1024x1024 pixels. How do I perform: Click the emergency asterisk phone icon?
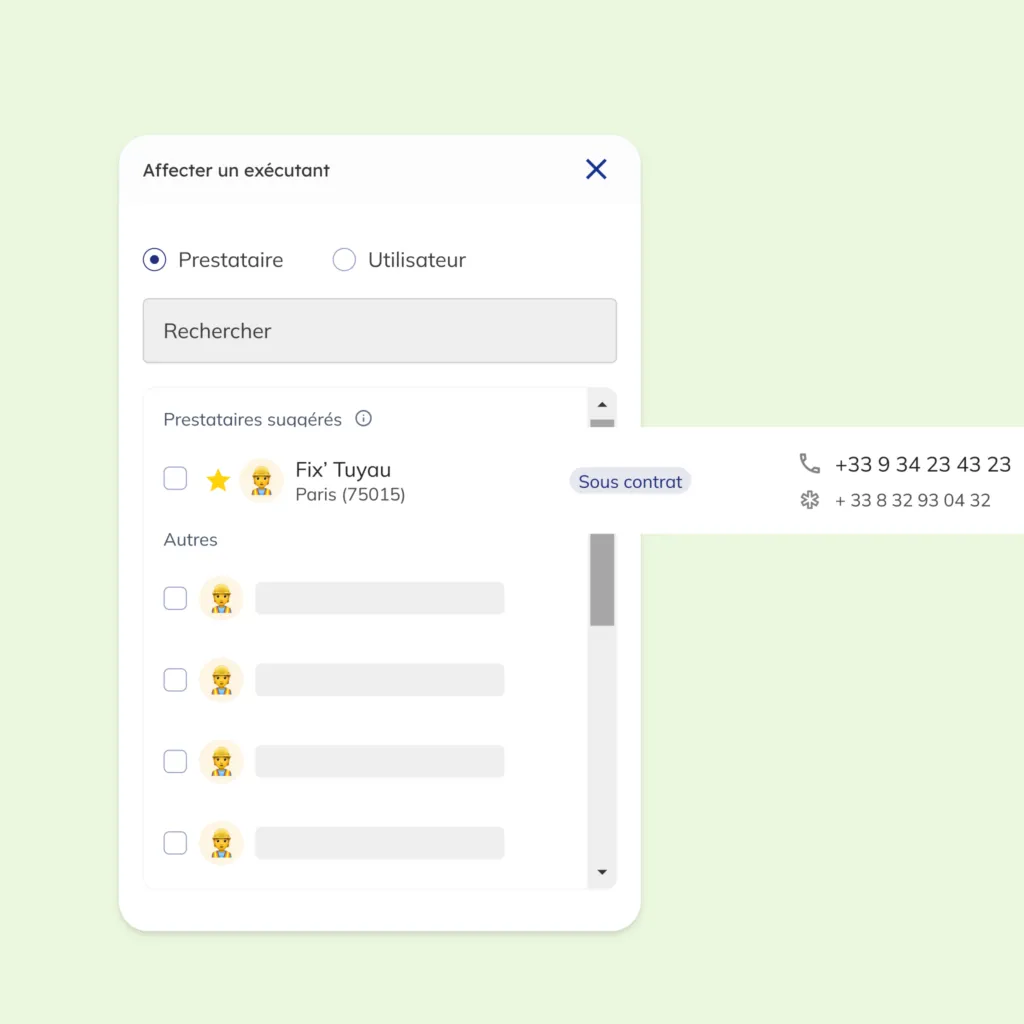tap(809, 500)
